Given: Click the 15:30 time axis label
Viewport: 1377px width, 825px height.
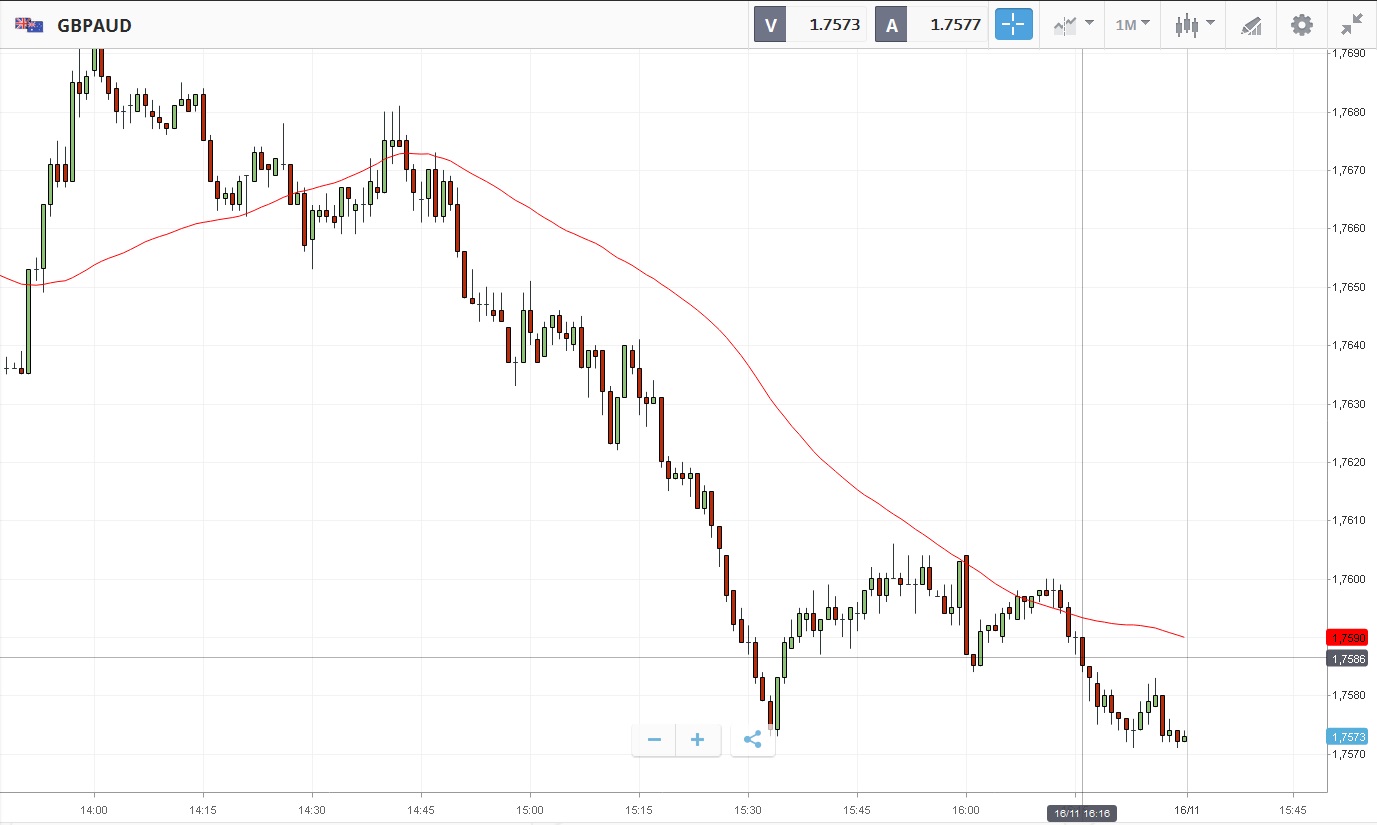Looking at the screenshot, I should click(x=748, y=809).
